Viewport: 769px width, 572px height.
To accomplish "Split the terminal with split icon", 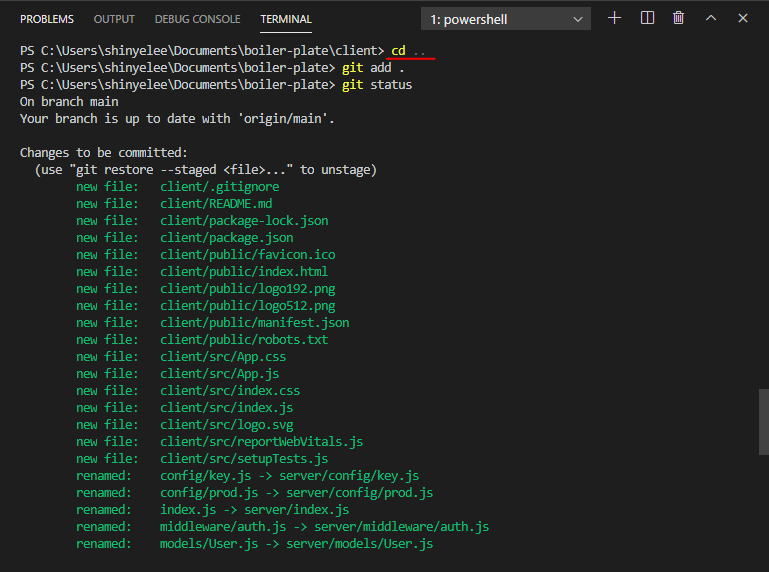I will (x=647, y=18).
